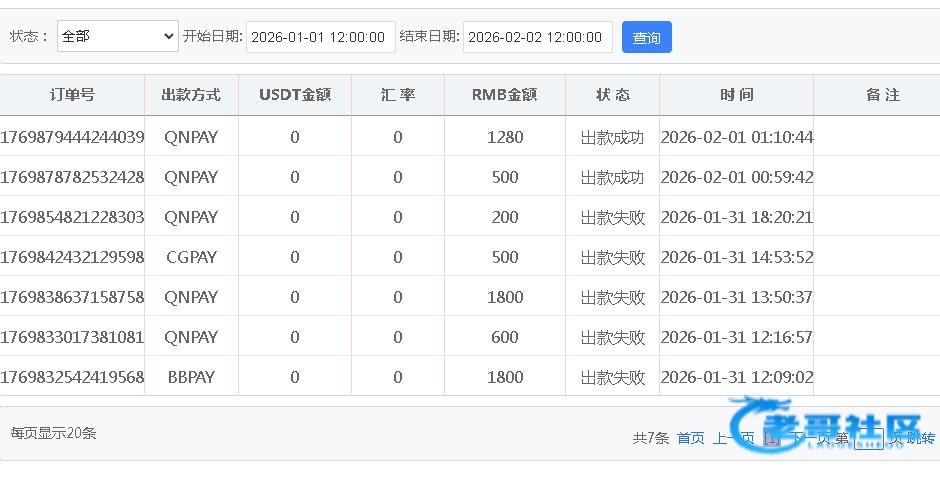This screenshot has width=940, height=481.
Task: Click the 结束日期 date input field
Action: pos(537,37)
